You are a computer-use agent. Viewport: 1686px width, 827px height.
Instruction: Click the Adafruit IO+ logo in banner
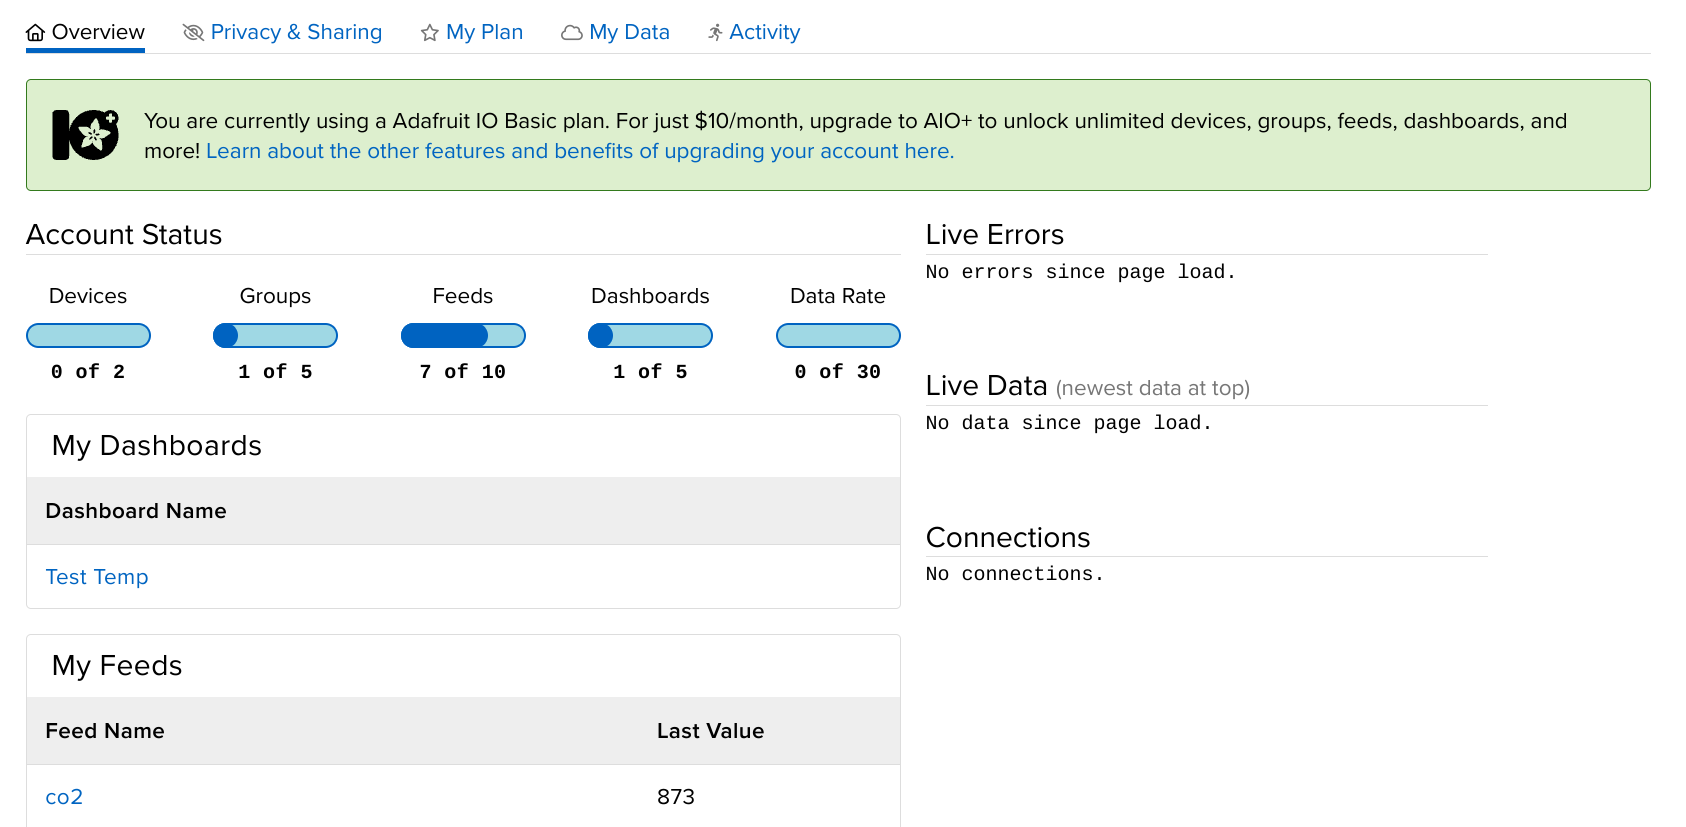pyautogui.click(x=85, y=135)
